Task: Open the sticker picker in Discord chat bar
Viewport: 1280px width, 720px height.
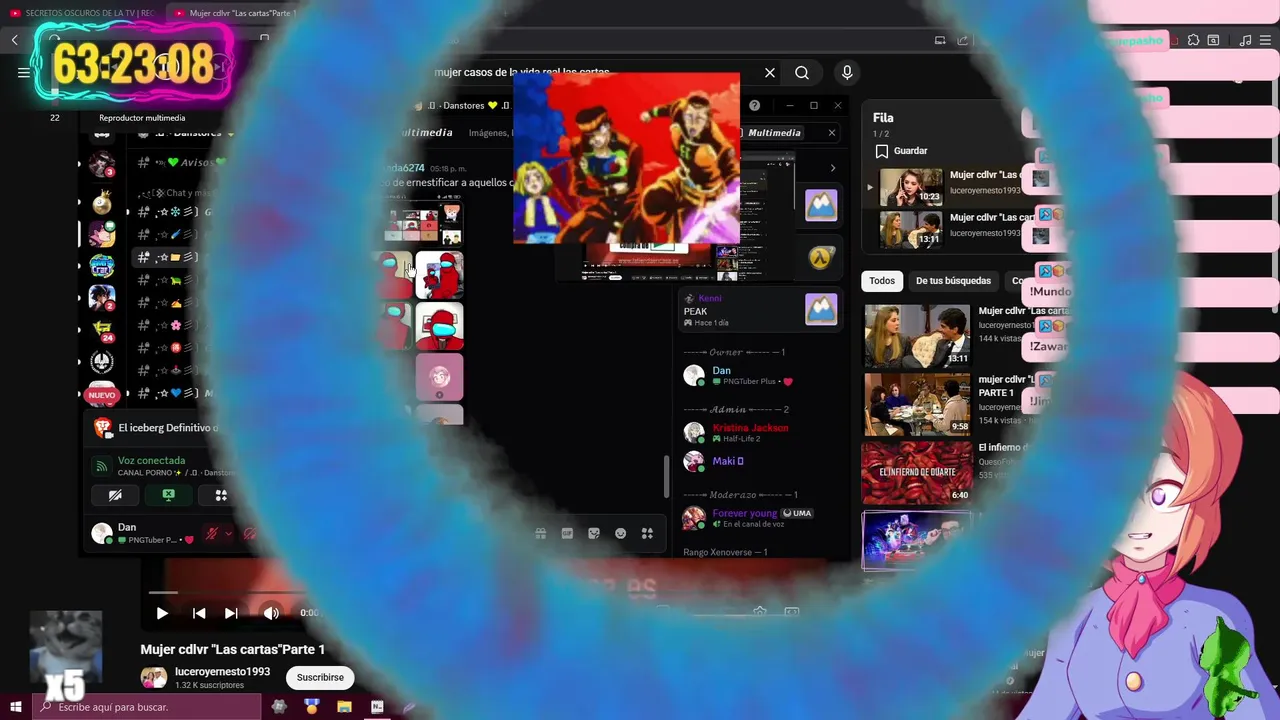Action: 594,534
